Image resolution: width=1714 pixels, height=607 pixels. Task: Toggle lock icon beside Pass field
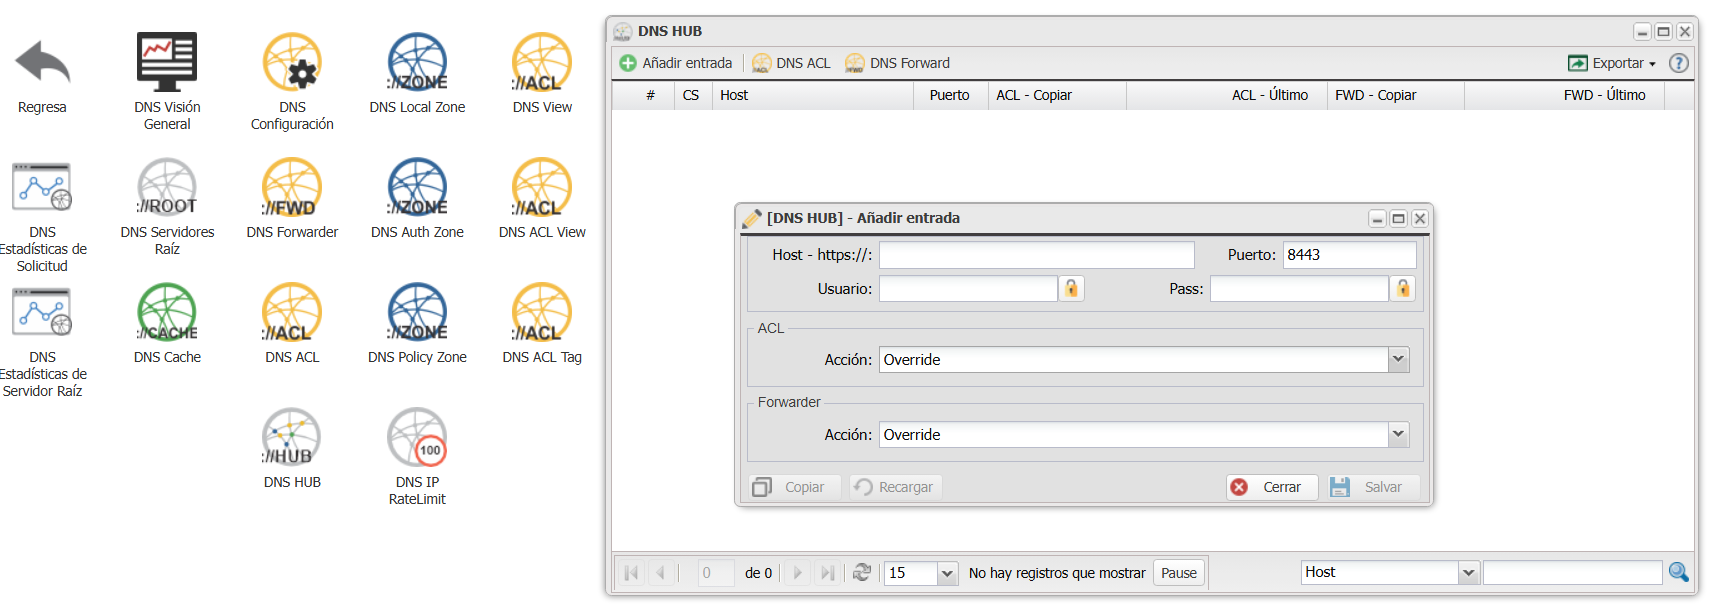tap(1403, 289)
